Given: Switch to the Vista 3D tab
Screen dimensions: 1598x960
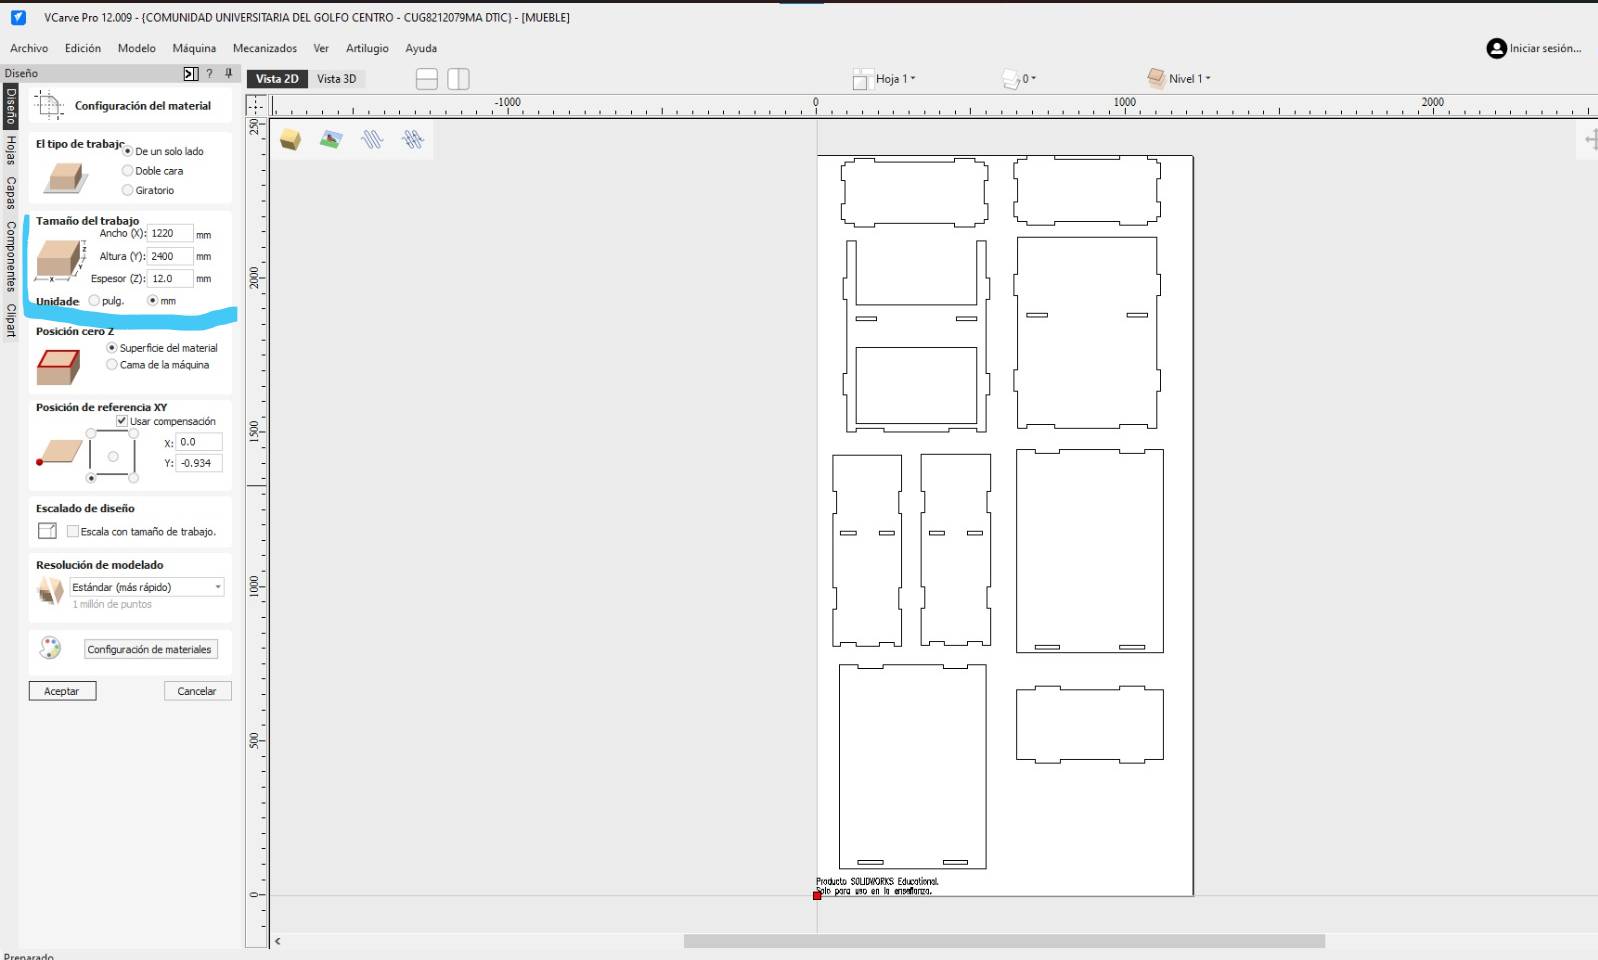Looking at the screenshot, I should click(x=336, y=79).
